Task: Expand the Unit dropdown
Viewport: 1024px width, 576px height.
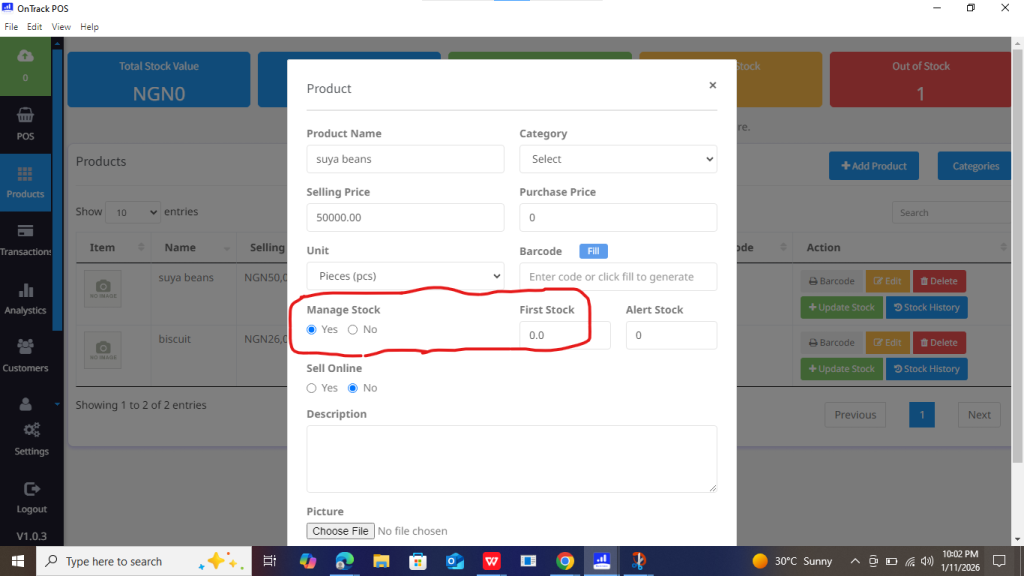Action: pyautogui.click(x=405, y=276)
